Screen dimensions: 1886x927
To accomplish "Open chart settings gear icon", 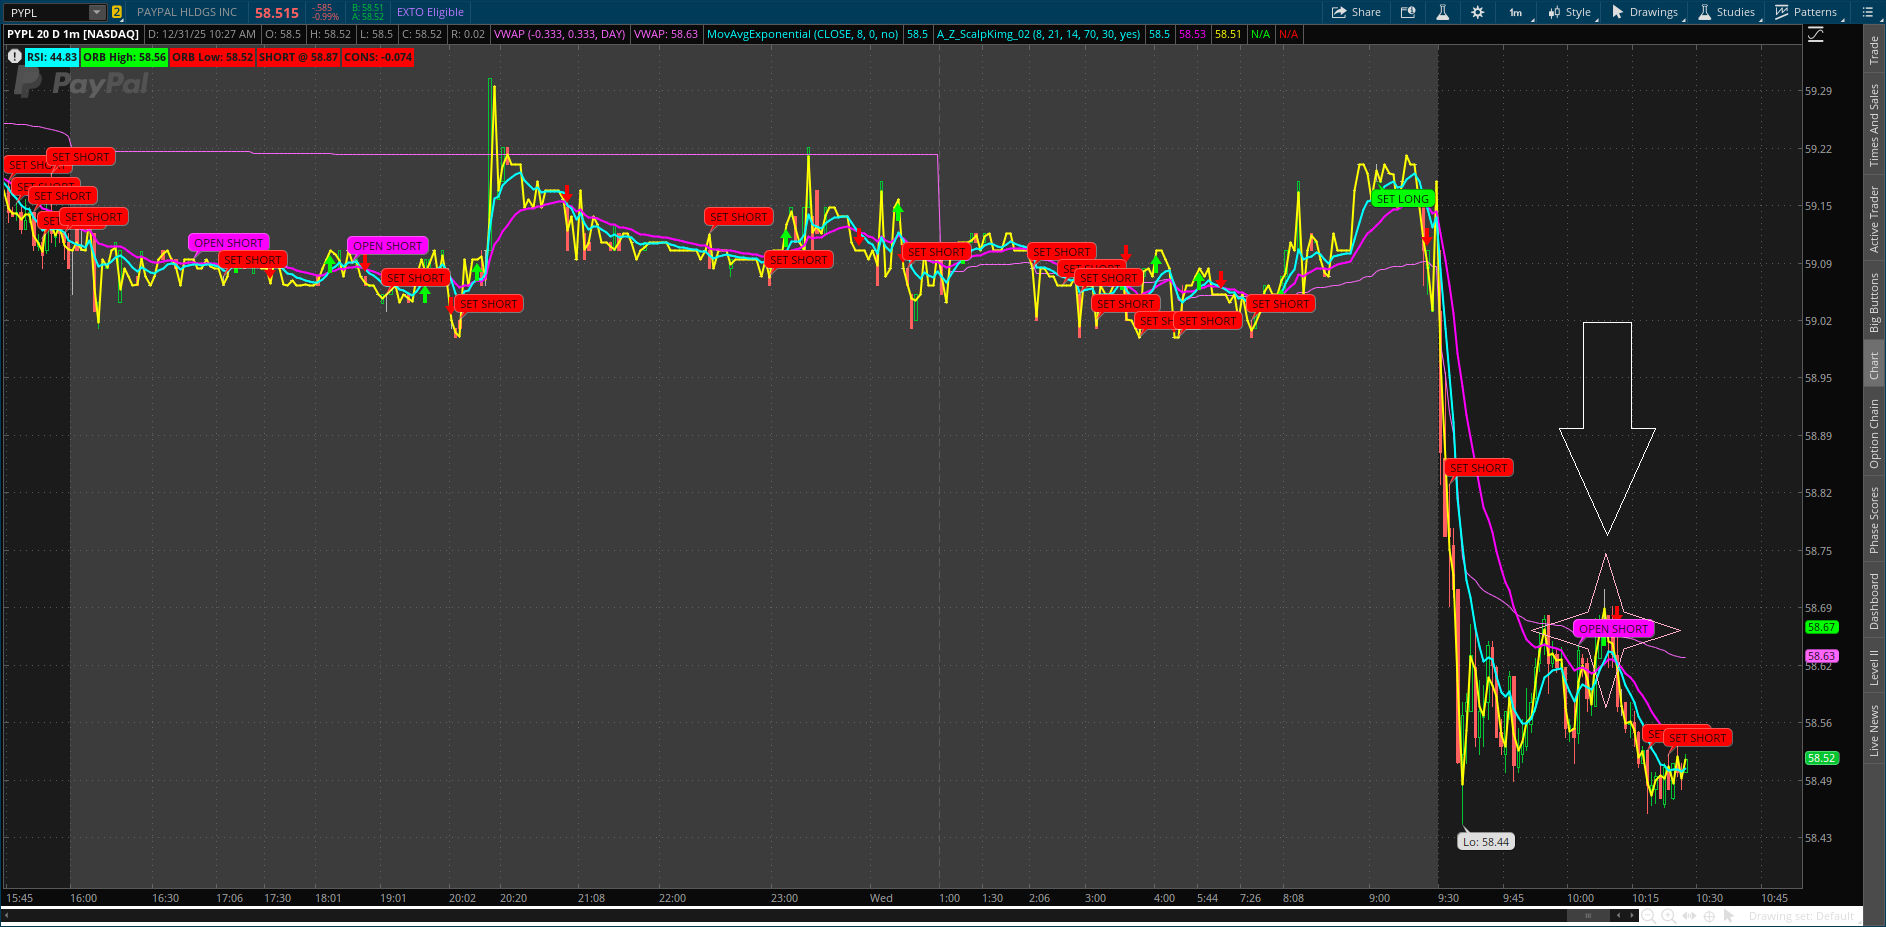I will 1478,12.
